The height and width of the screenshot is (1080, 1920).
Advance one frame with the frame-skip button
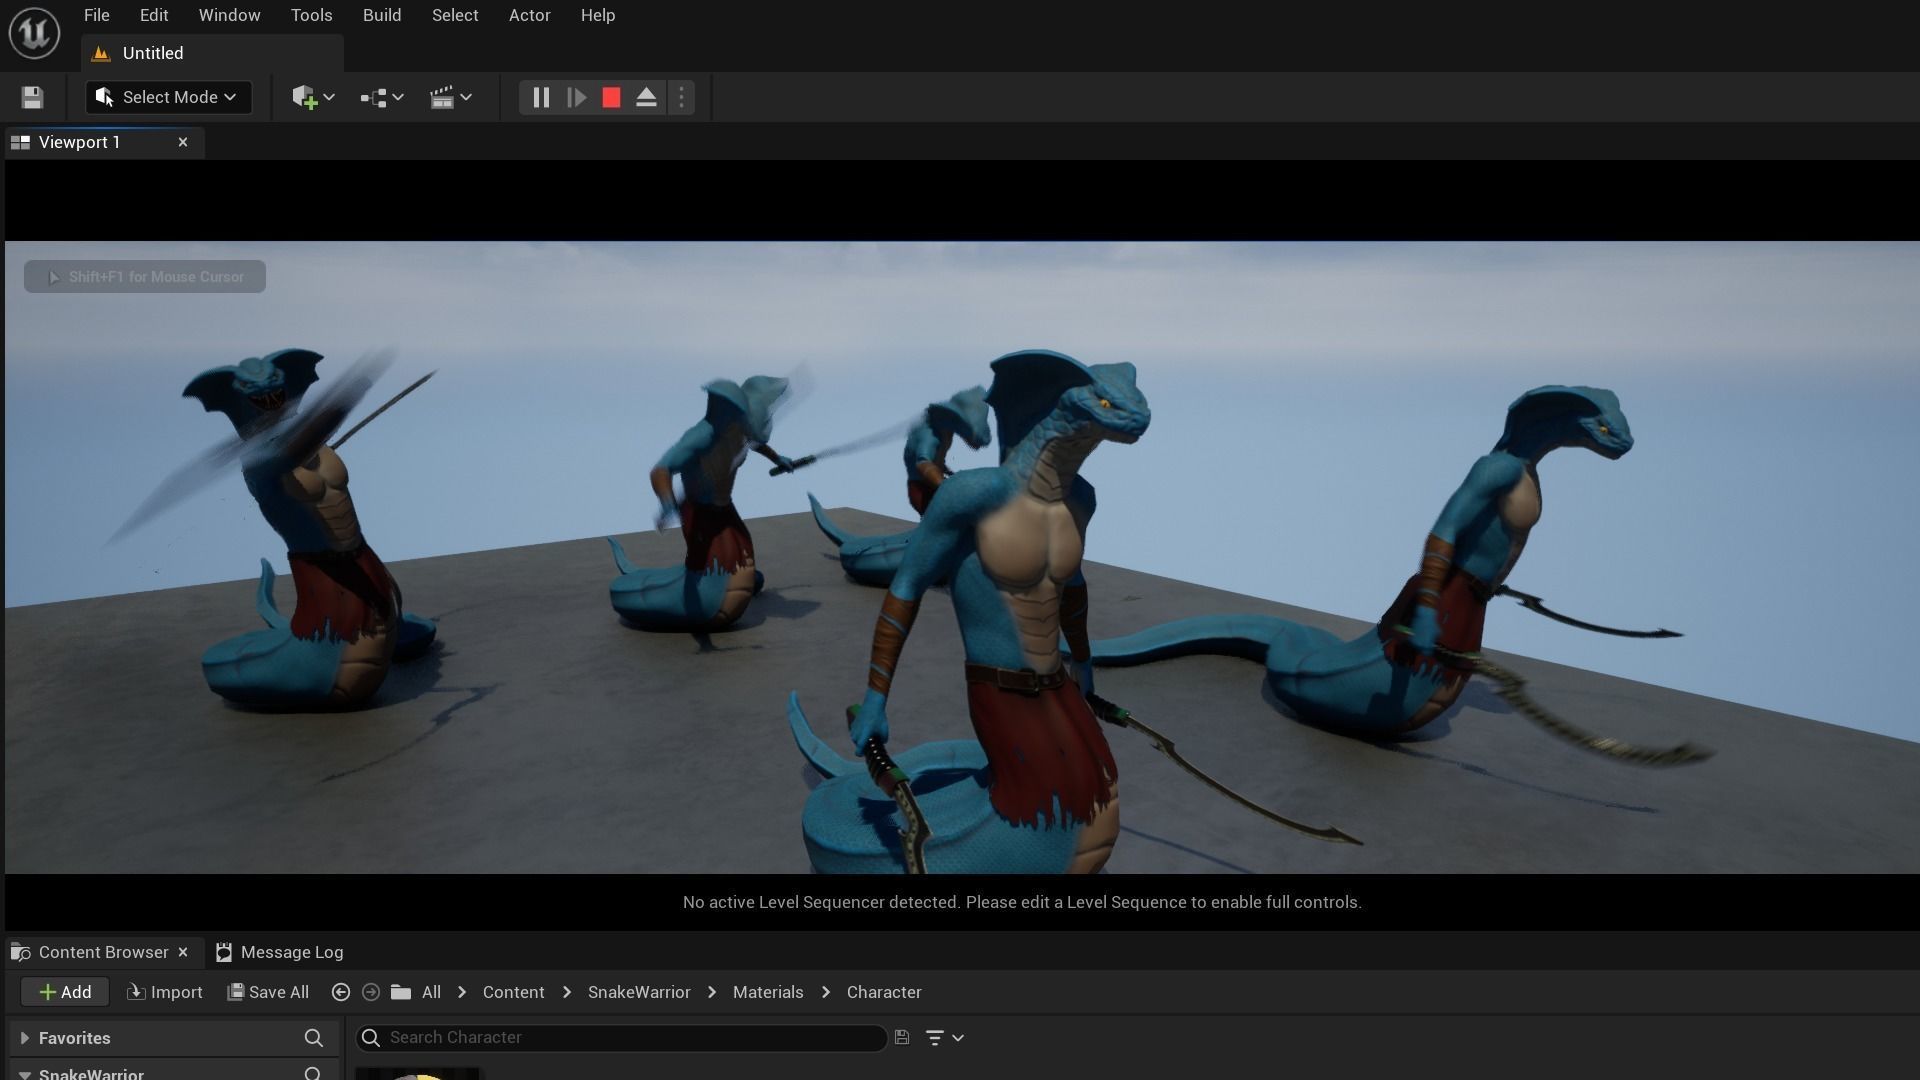(x=576, y=97)
